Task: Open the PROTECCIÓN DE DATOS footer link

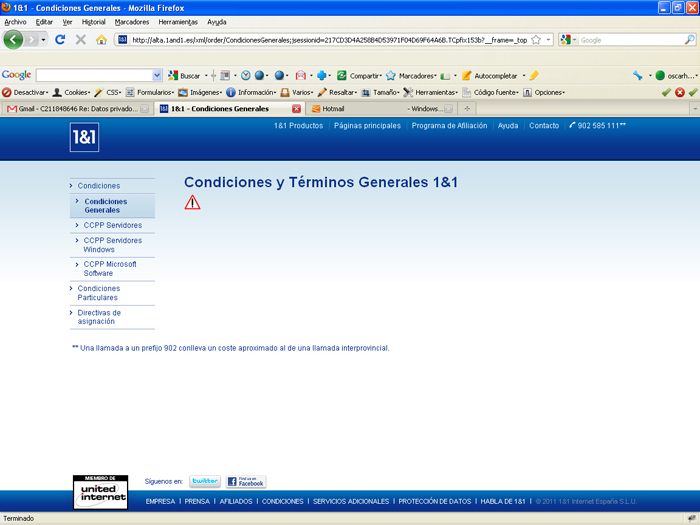Action: click(x=434, y=501)
